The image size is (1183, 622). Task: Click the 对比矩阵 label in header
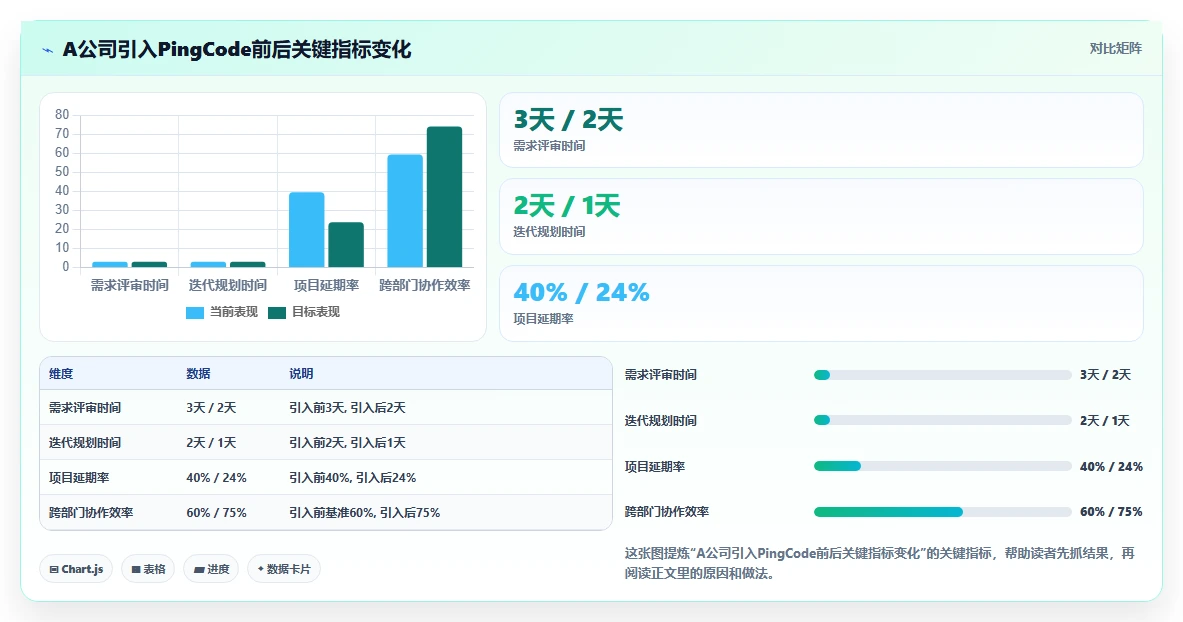(x=1115, y=48)
